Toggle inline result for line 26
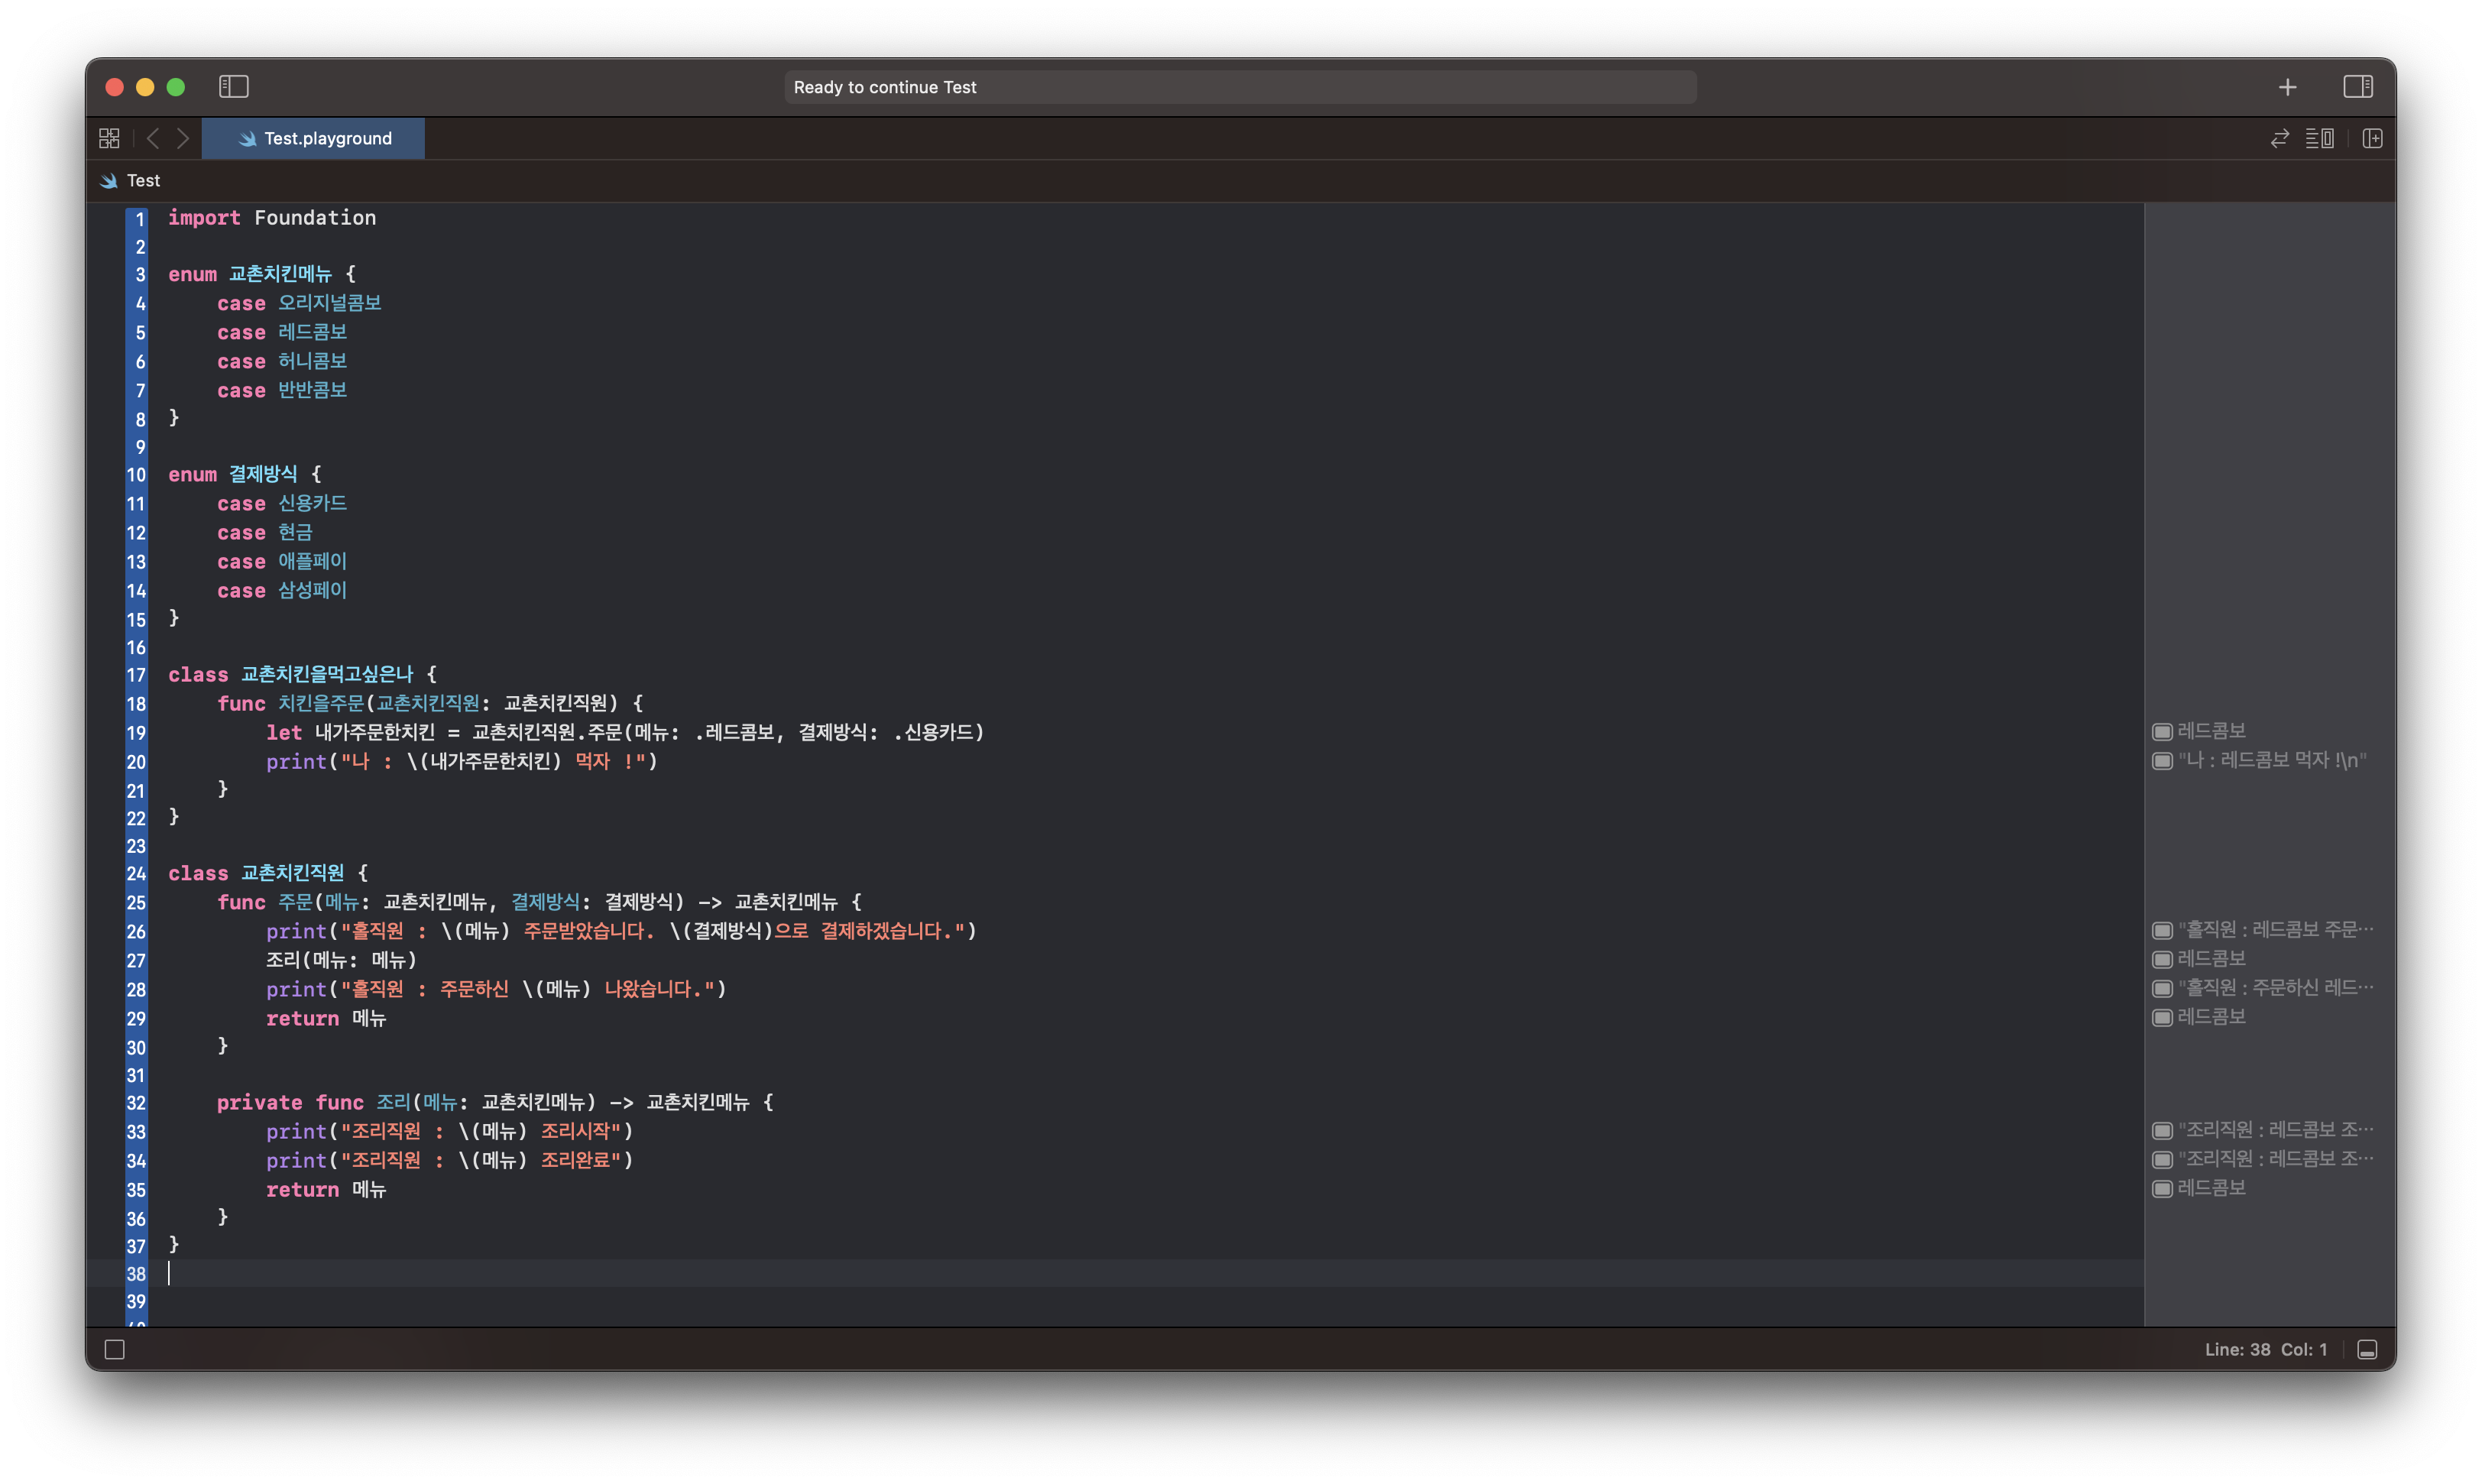 coord(2162,930)
